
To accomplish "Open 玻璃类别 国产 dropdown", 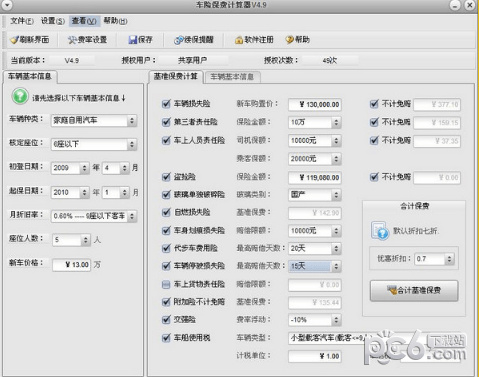I will 315,194.
